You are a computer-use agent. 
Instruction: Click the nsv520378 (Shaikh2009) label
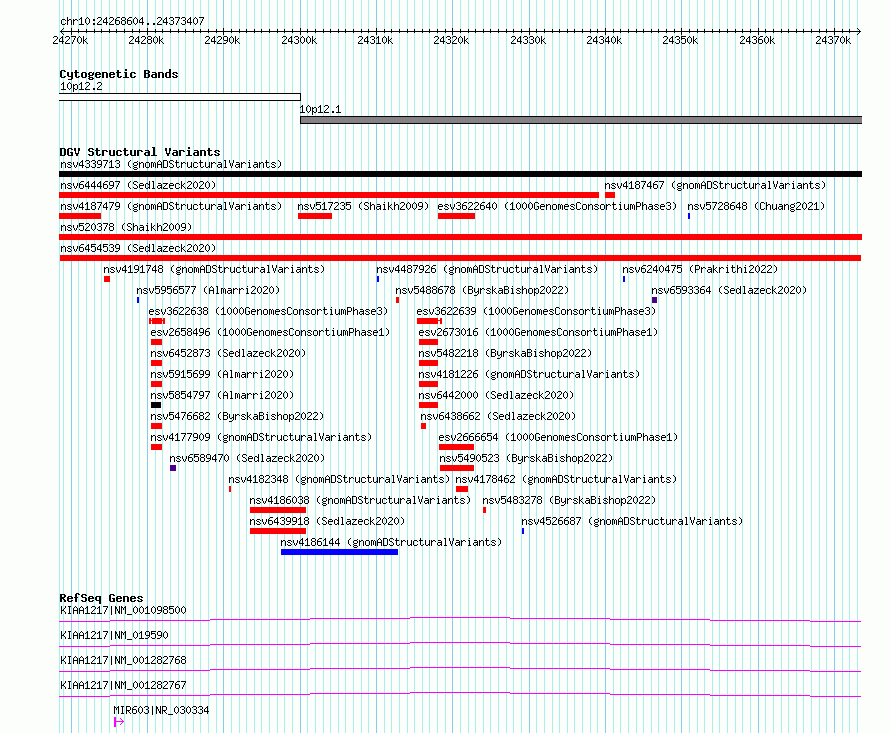126,227
